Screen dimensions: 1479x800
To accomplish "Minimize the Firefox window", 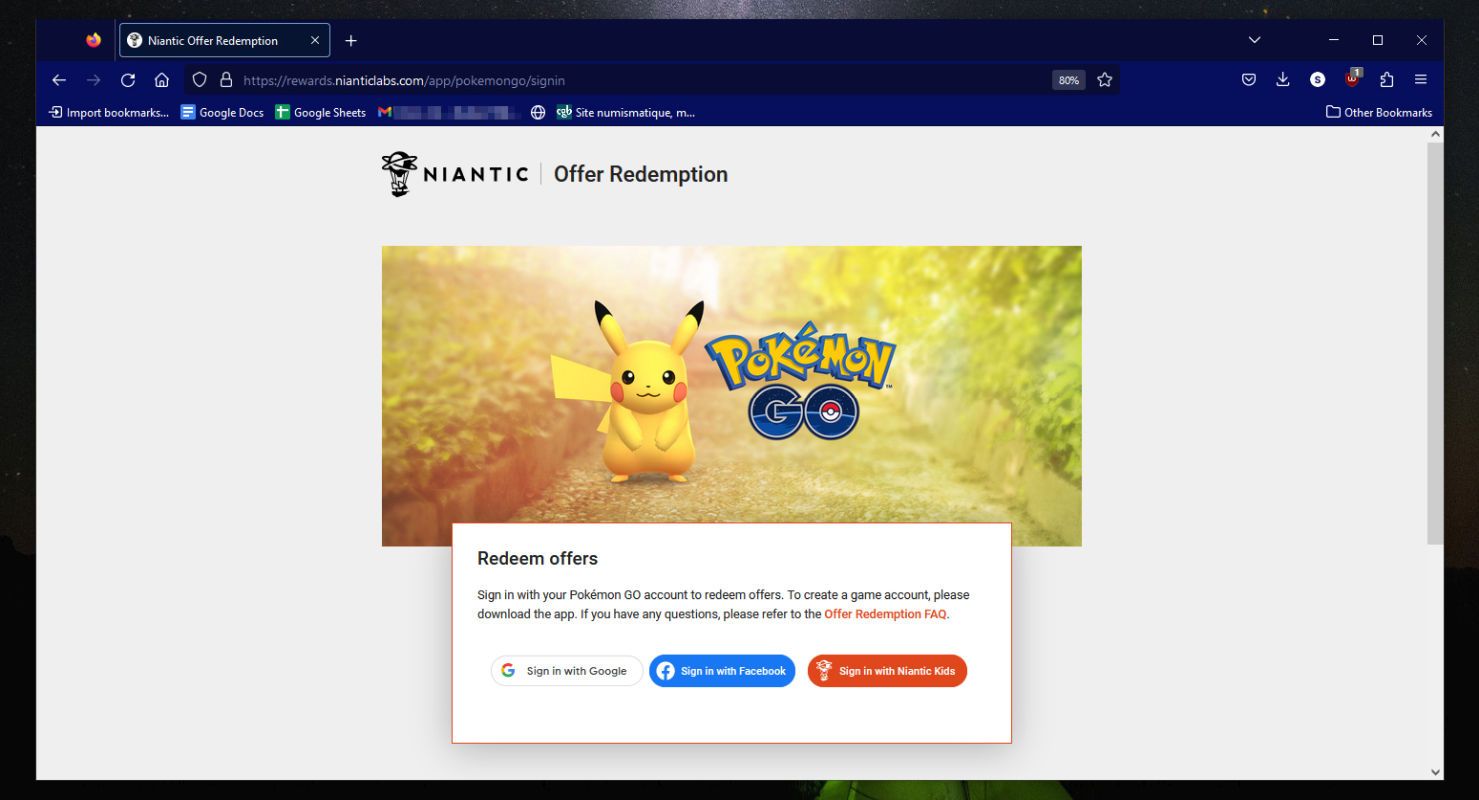I will click(1333, 41).
